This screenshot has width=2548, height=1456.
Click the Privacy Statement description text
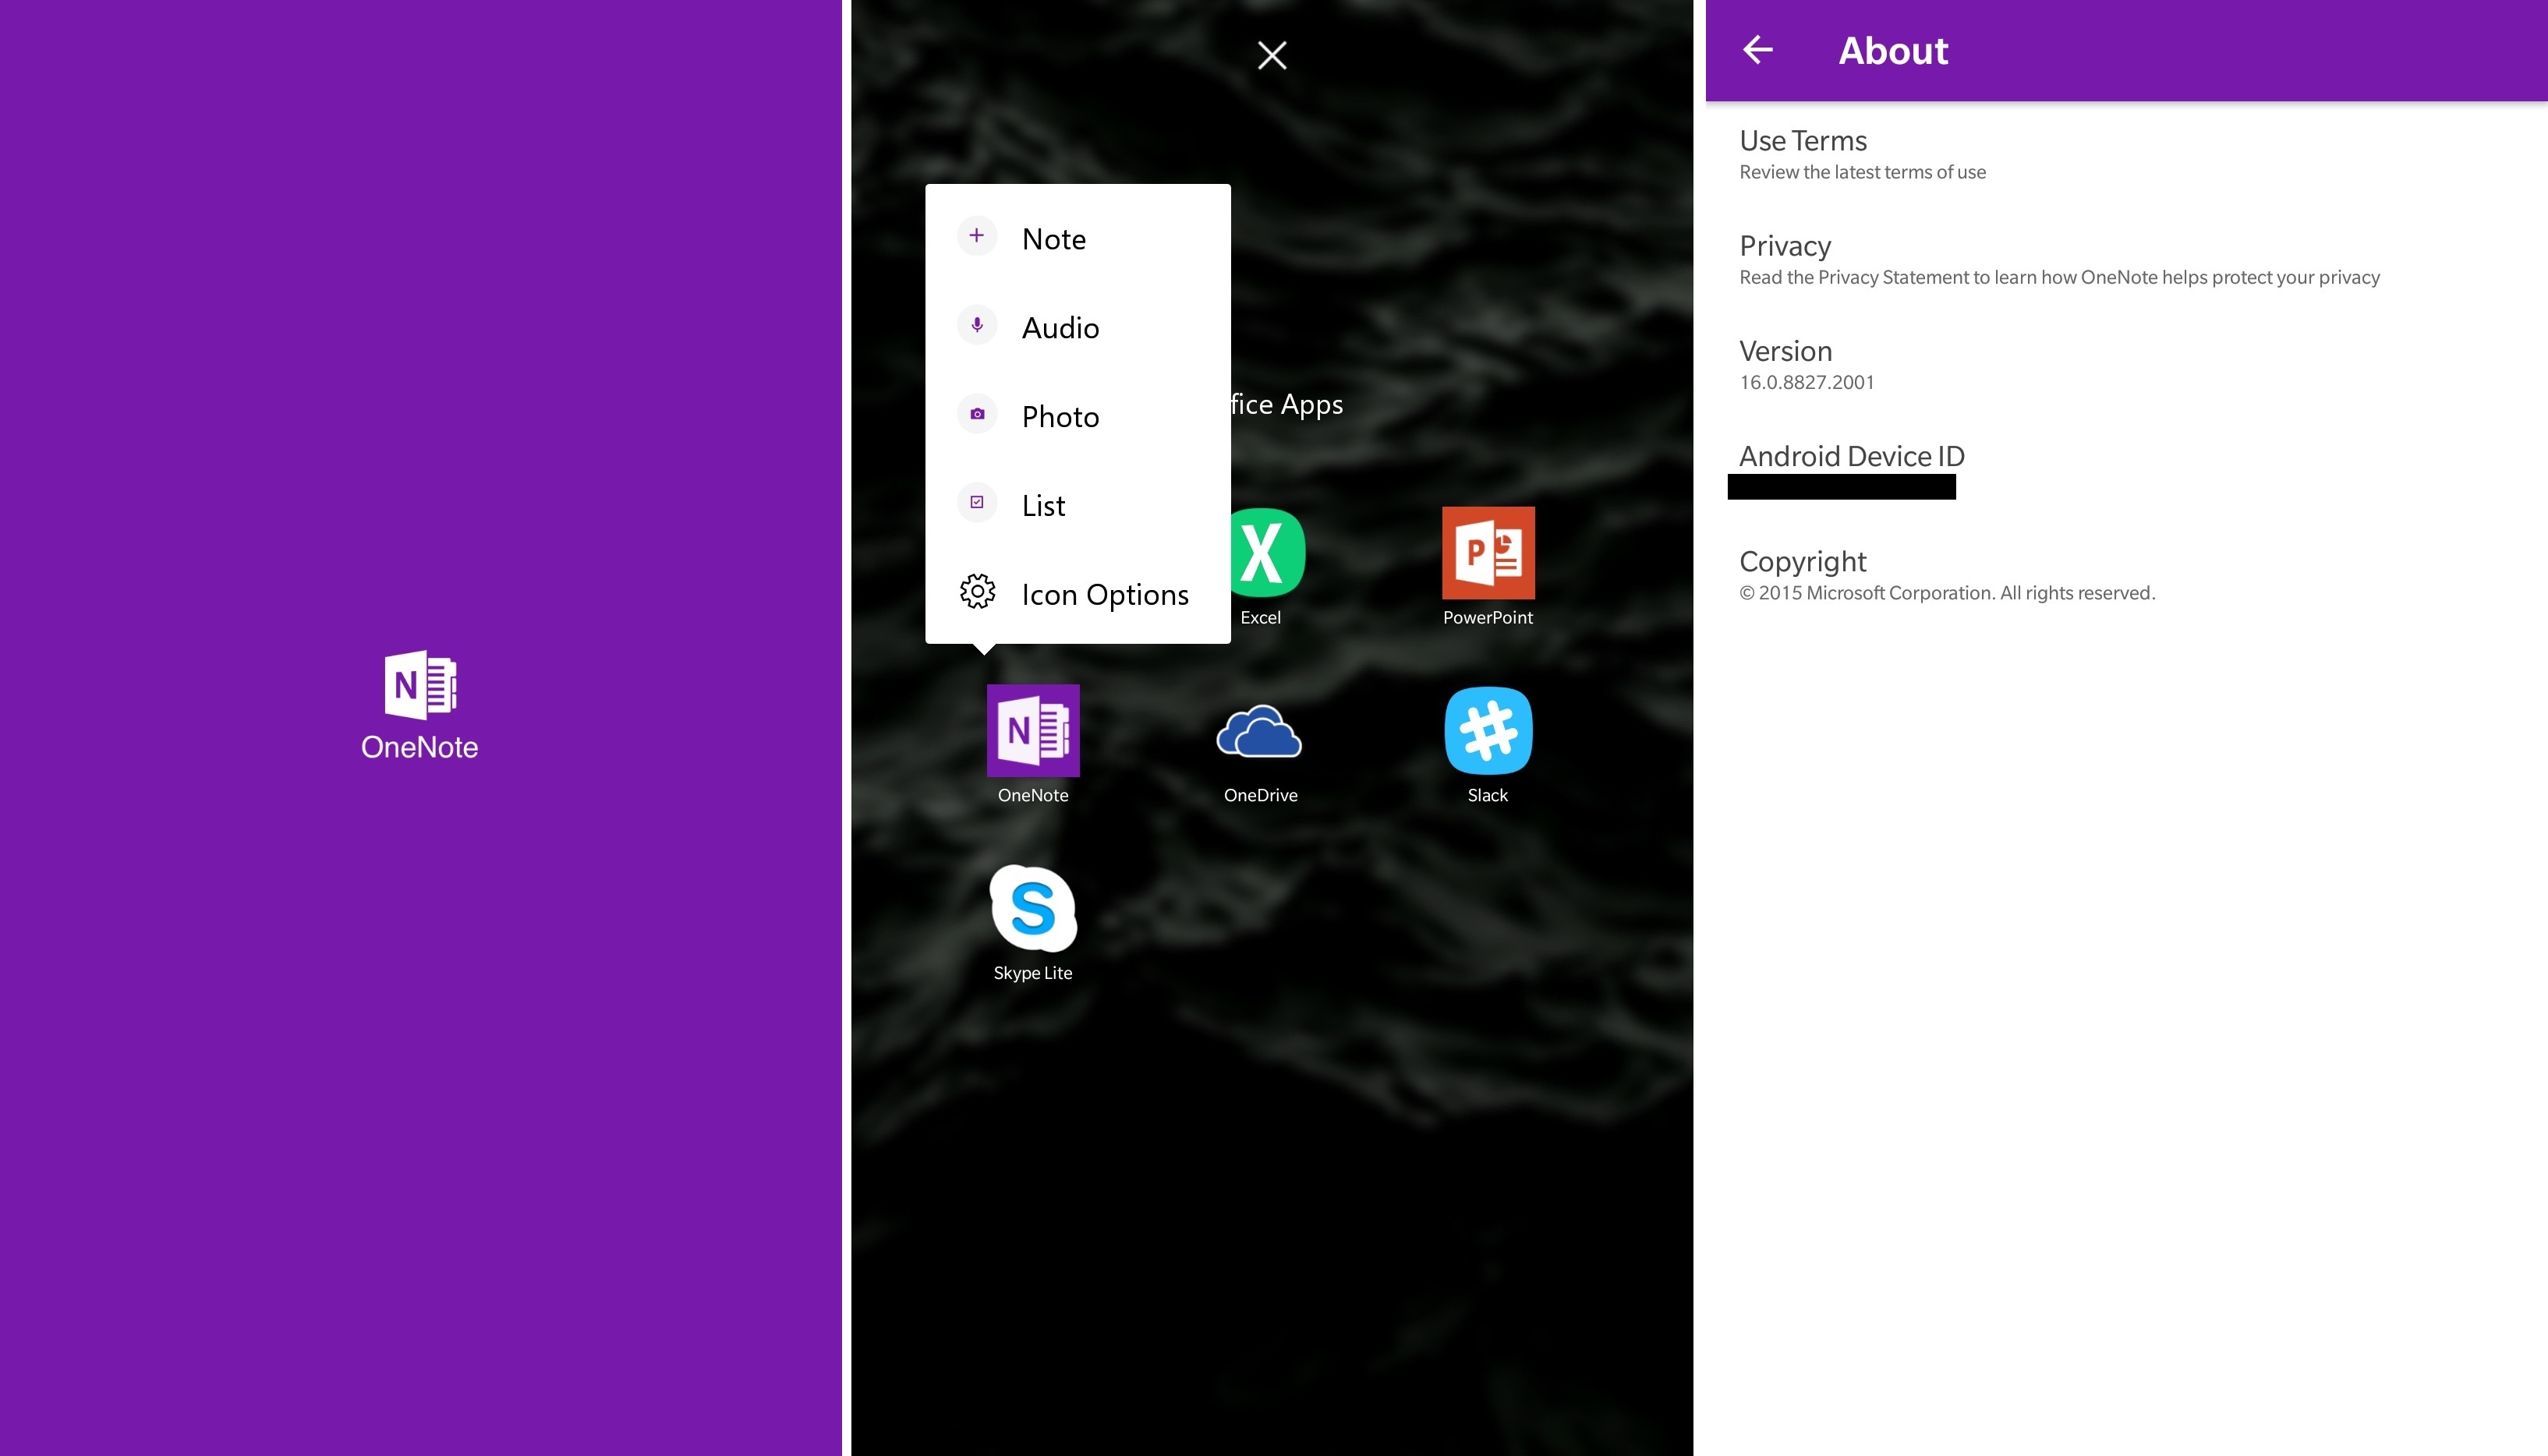[2059, 277]
